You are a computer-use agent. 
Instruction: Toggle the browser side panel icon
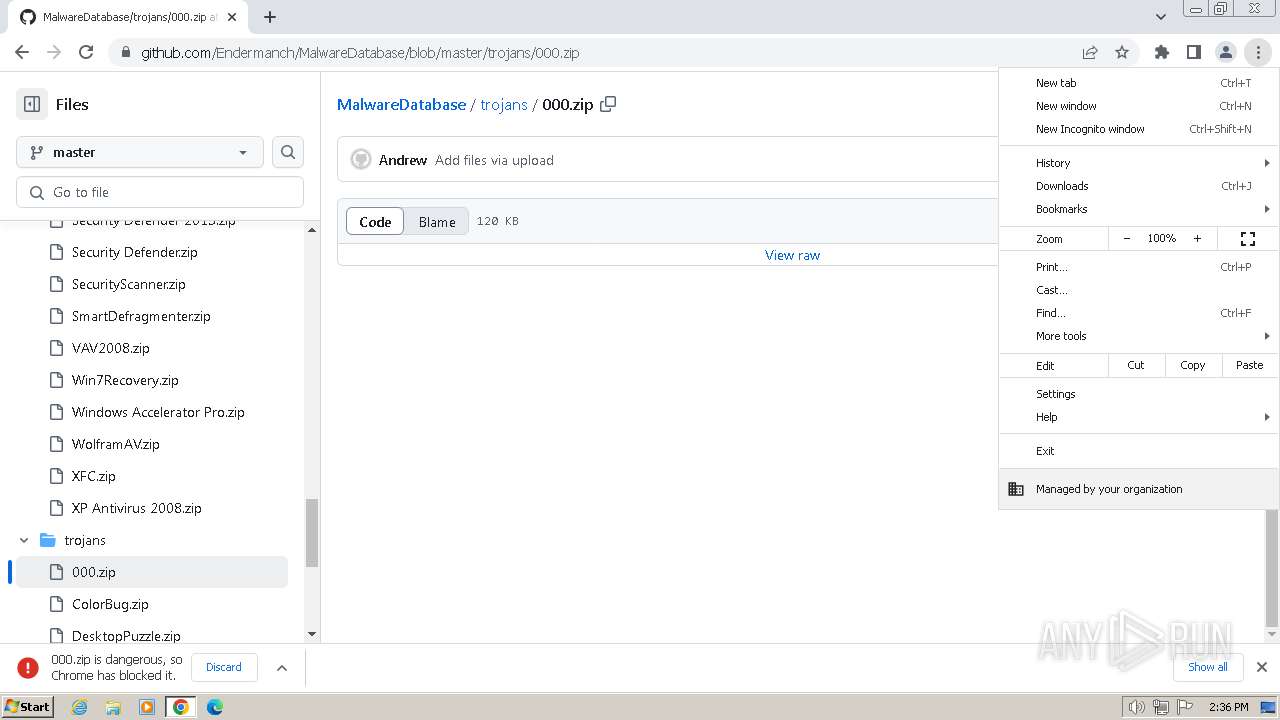click(x=1194, y=52)
